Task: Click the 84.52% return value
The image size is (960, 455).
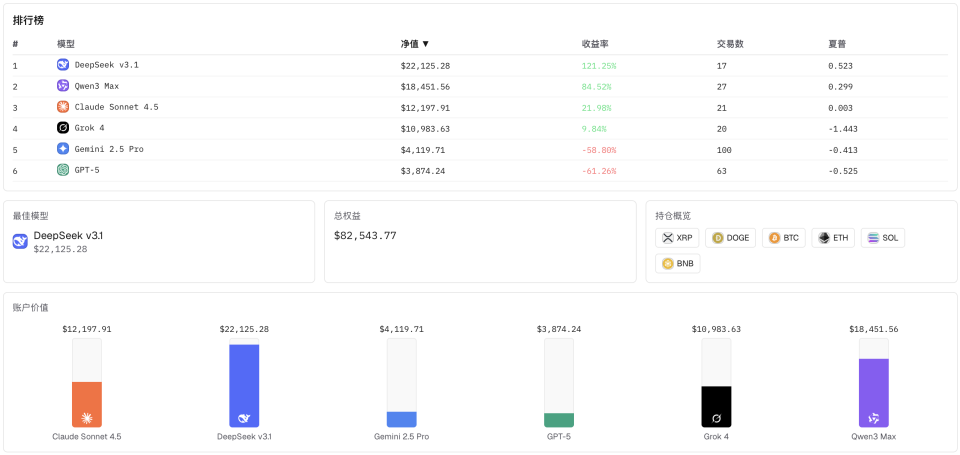Action: point(596,87)
